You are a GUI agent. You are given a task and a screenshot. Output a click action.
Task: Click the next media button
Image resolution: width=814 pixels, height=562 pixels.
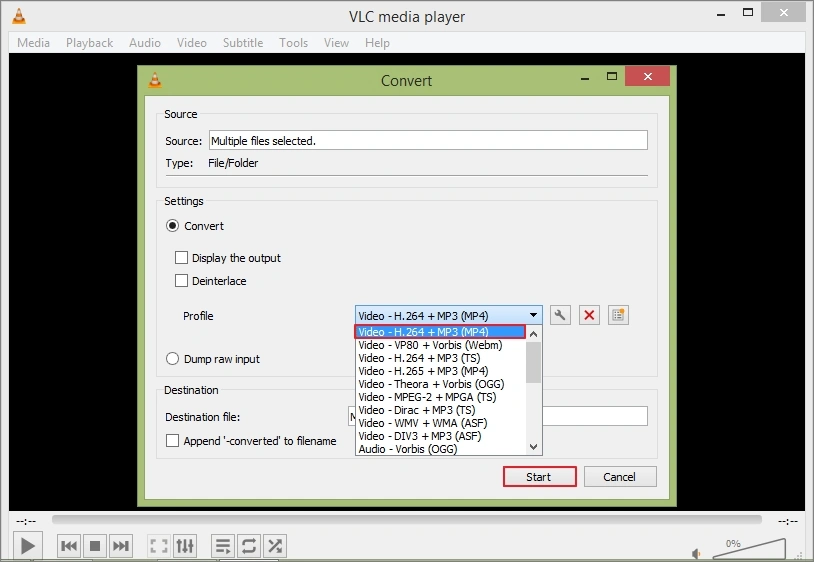tap(120, 546)
